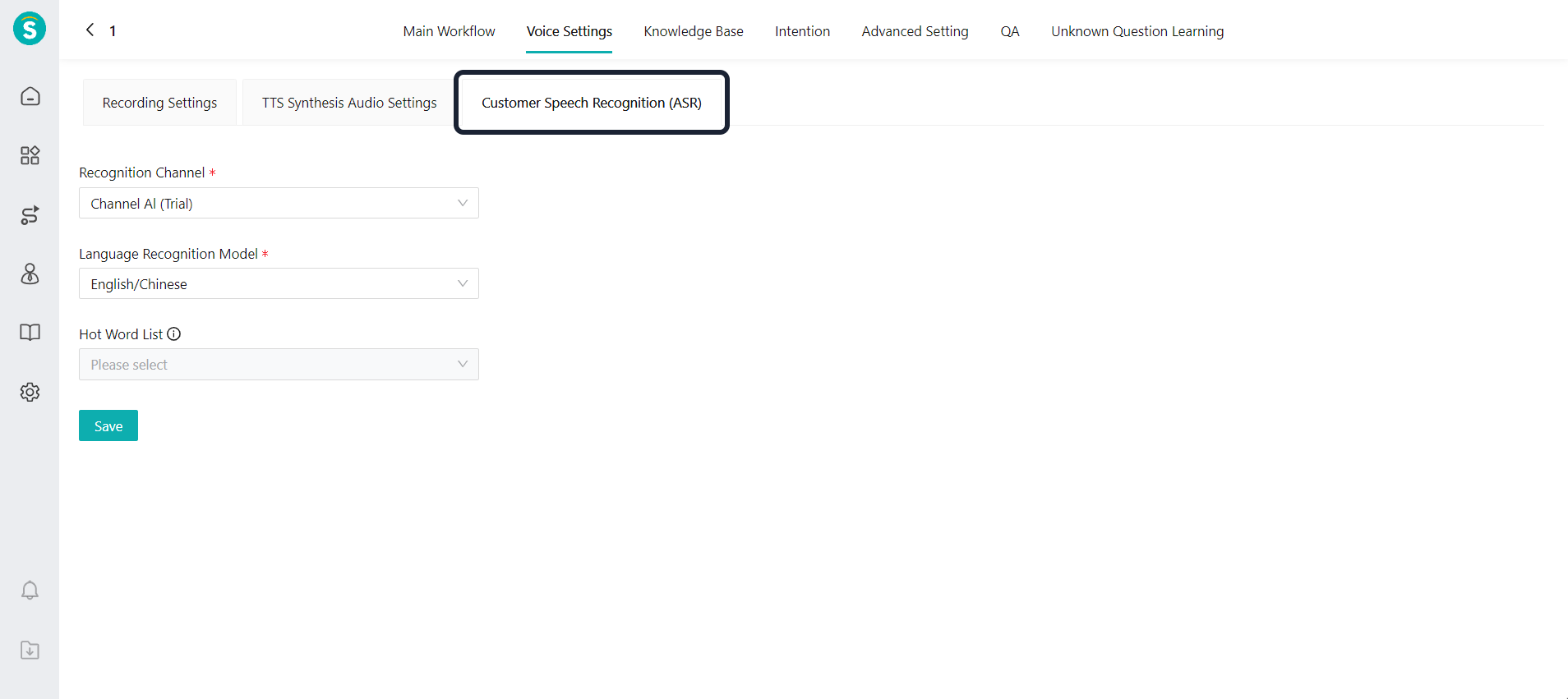Open the settings gear icon in sidebar

tap(30, 392)
